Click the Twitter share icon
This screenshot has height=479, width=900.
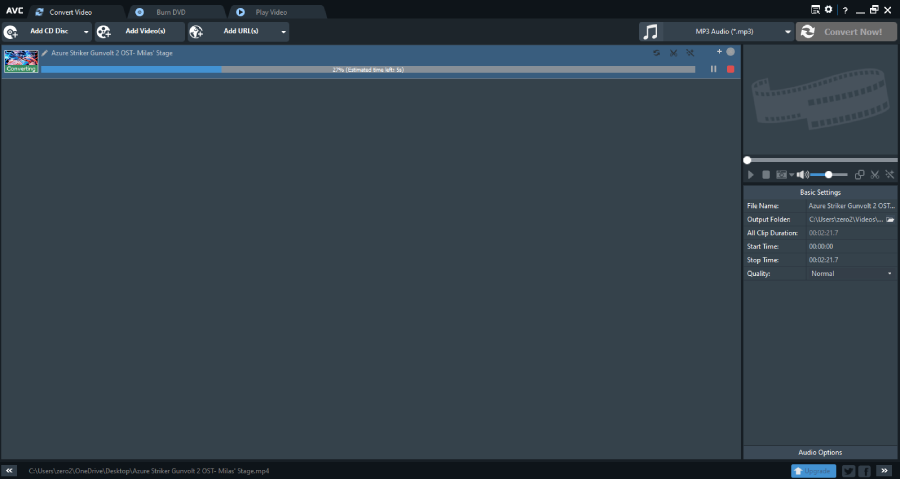848,471
